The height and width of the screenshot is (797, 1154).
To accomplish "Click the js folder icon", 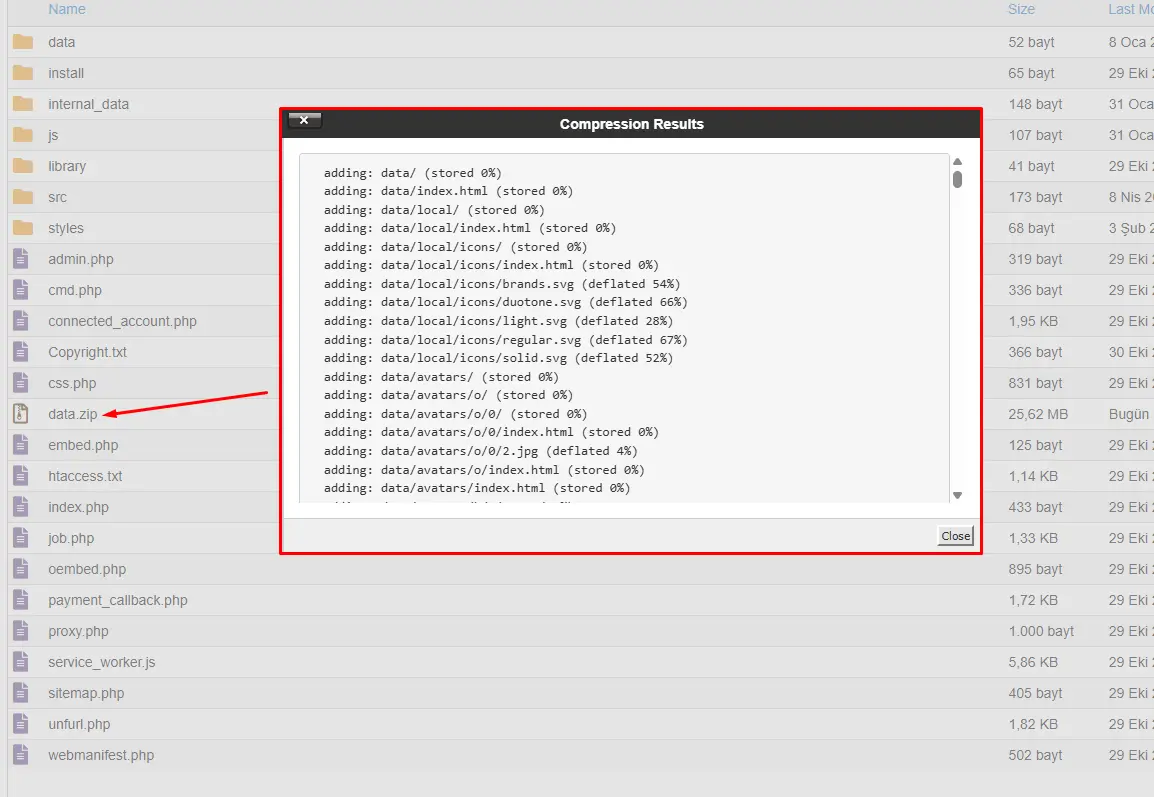I will (x=23, y=135).
